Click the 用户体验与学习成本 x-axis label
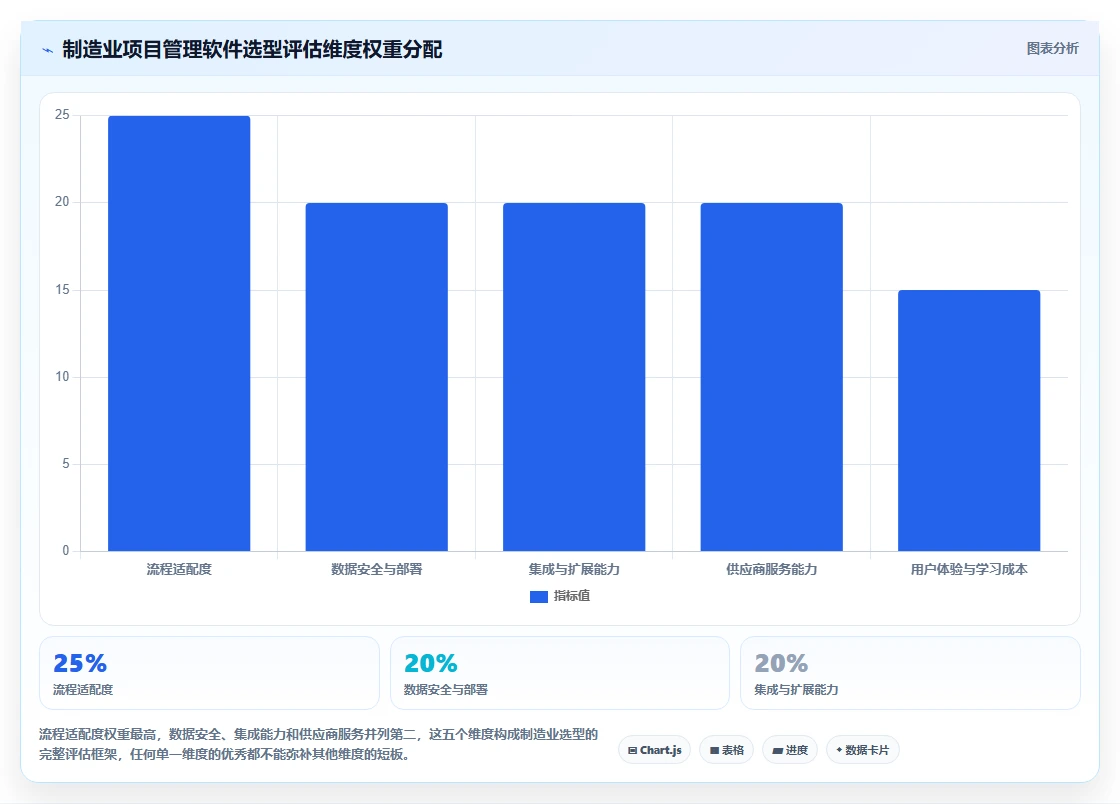 point(969,569)
